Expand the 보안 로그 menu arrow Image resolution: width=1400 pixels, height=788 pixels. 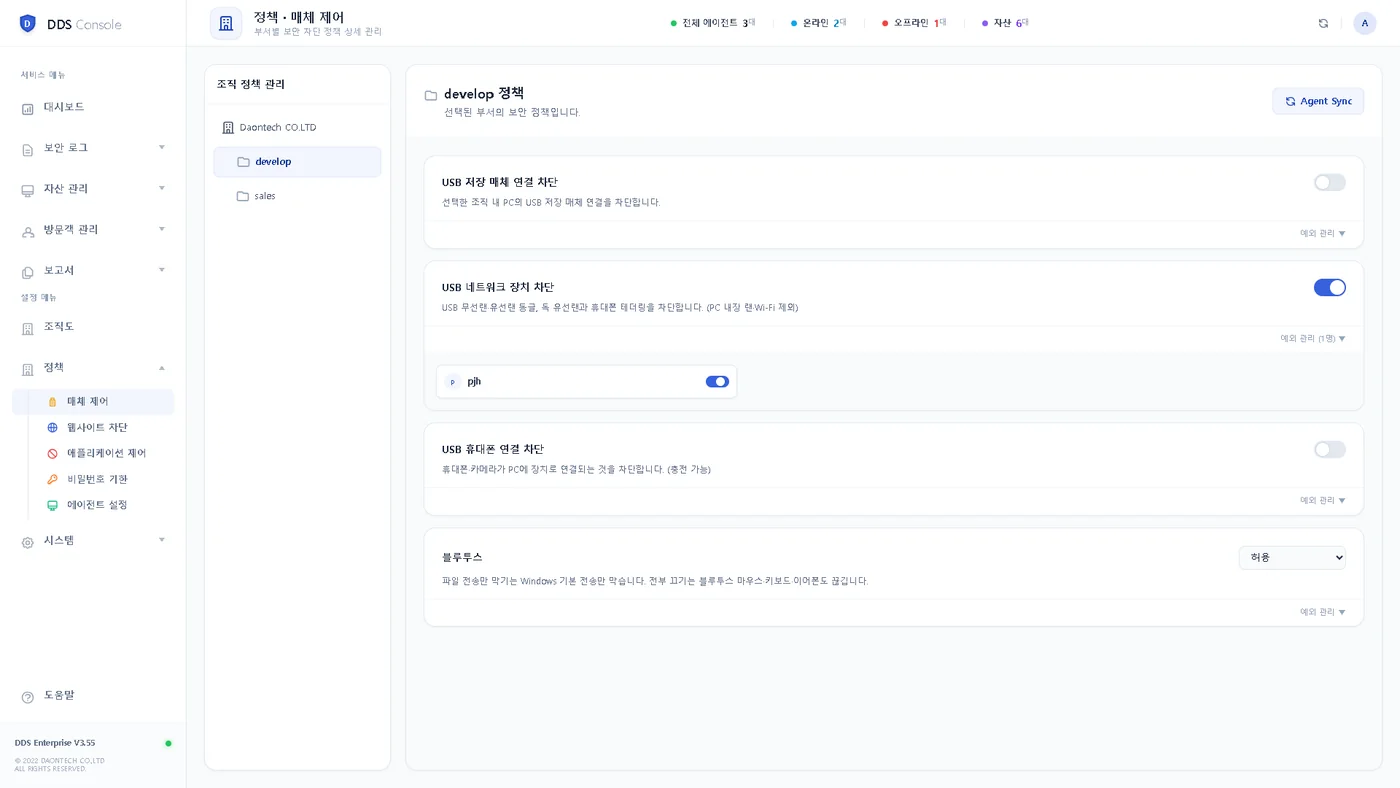click(162, 148)
